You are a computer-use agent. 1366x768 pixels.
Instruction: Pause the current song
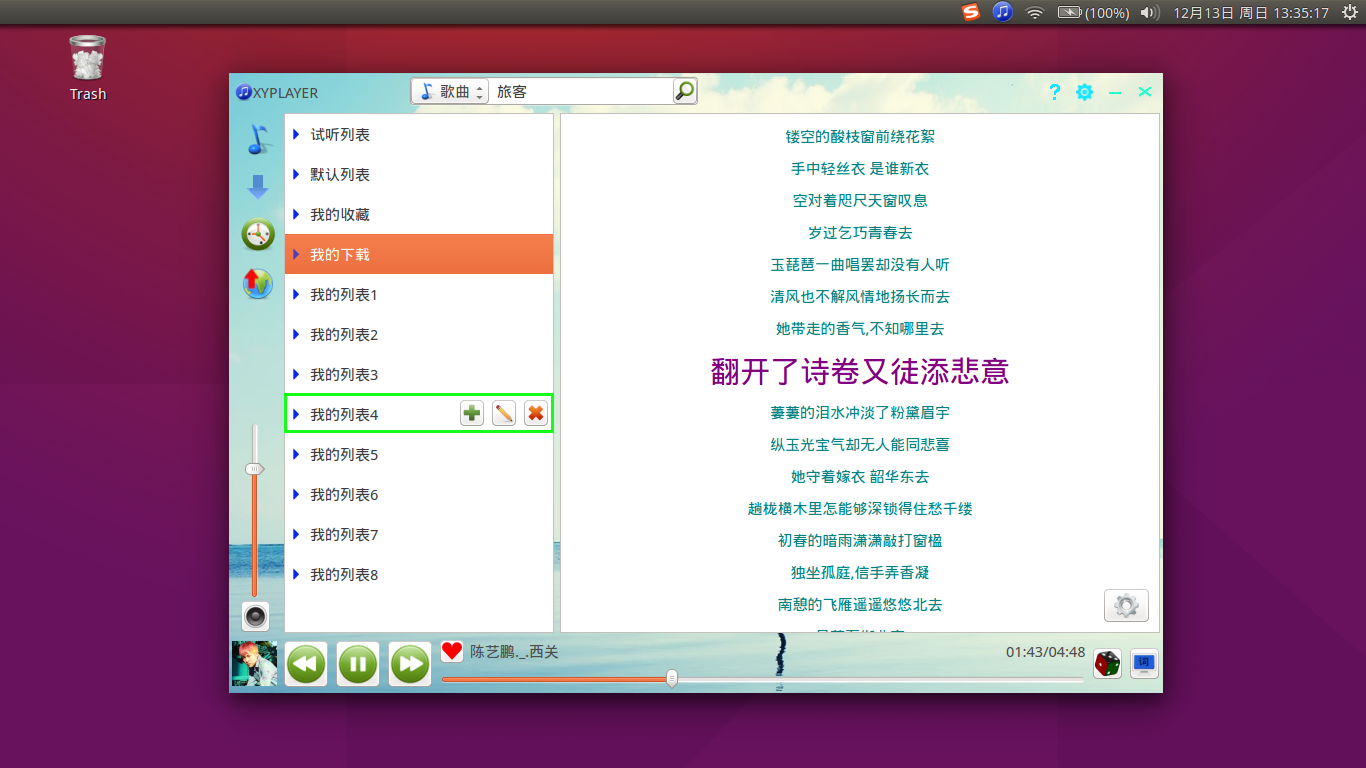(358, 664)
